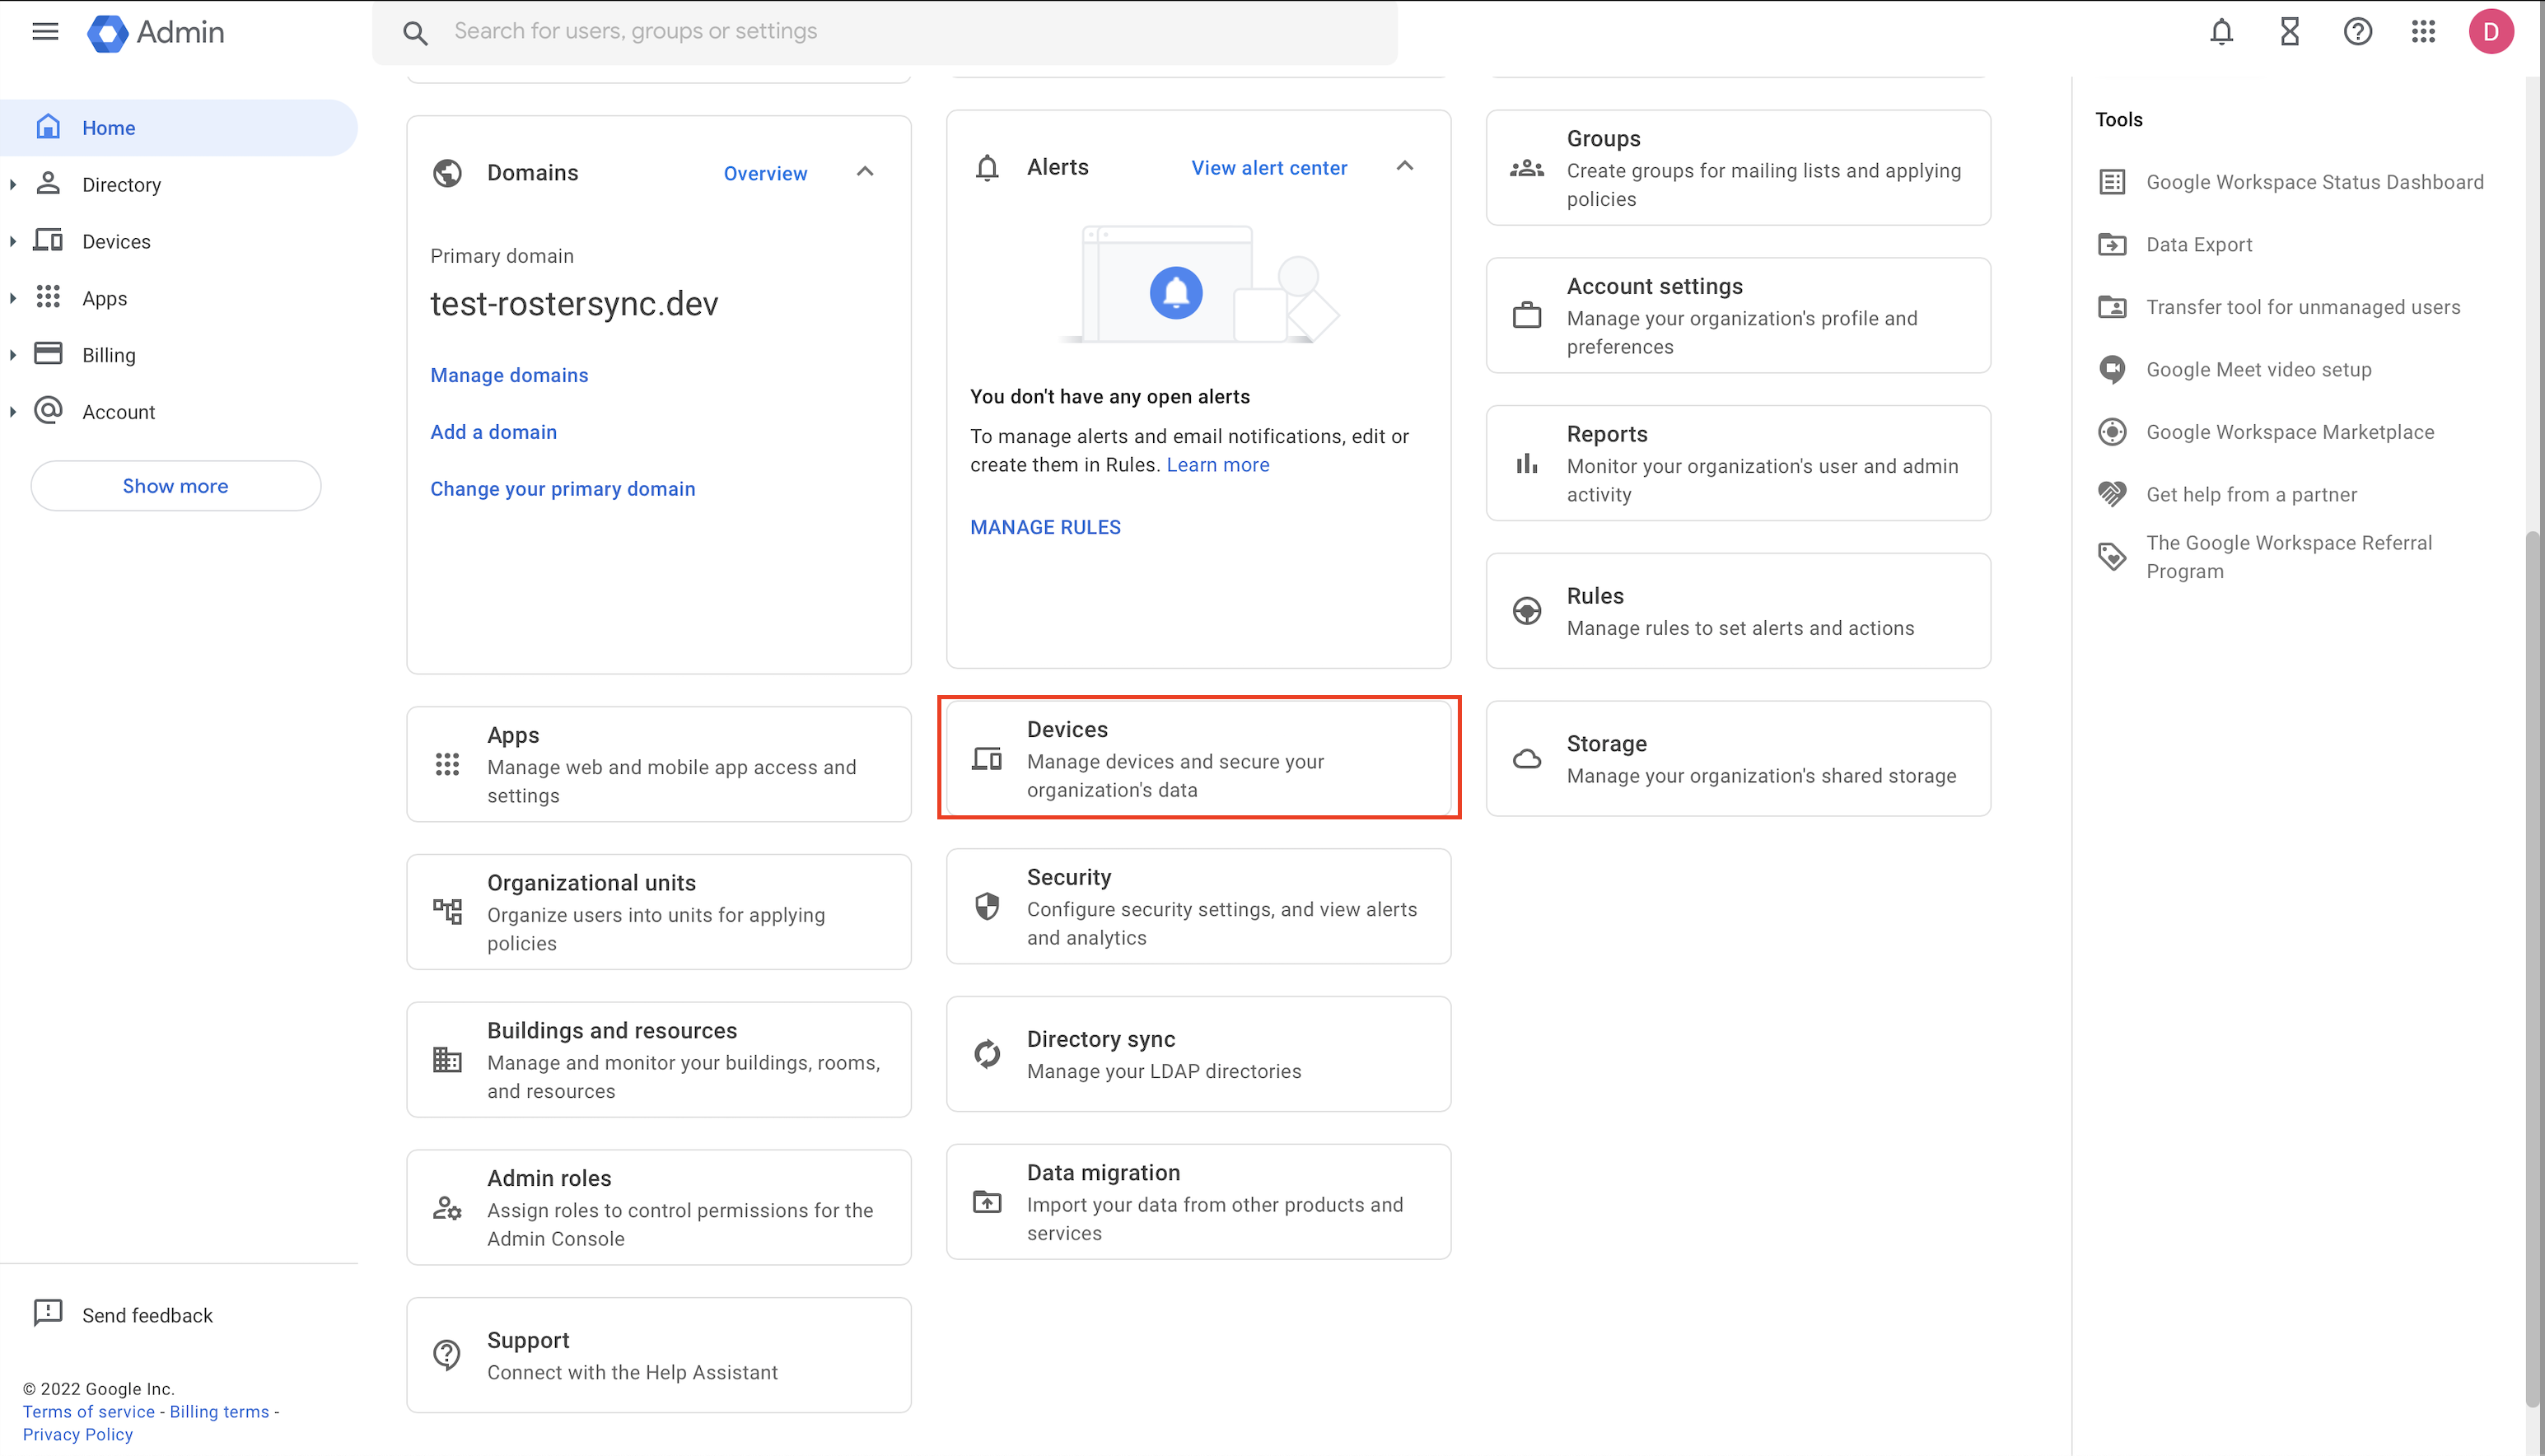Click the Billing card icon in the sidebar
Image resolution: width=2545 pixels, height=1456 pixels.
point(48,354)
